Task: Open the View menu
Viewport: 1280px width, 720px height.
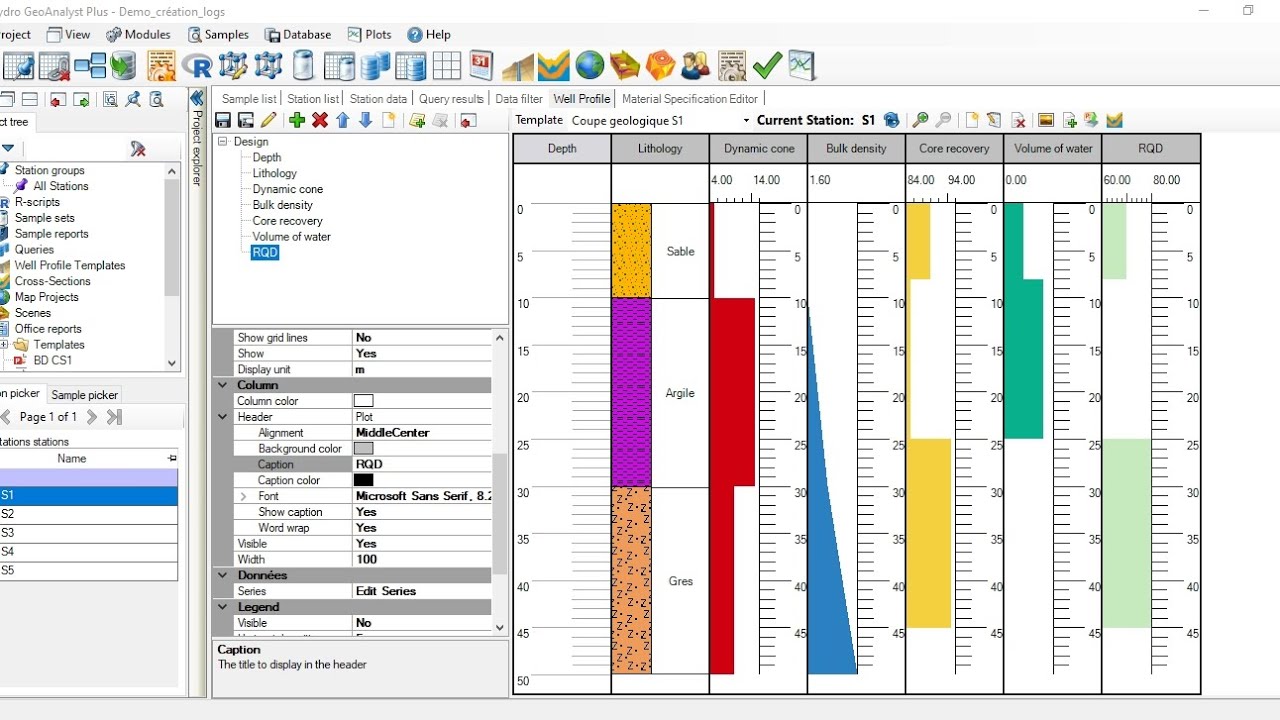Action: (x=69, y=34)
